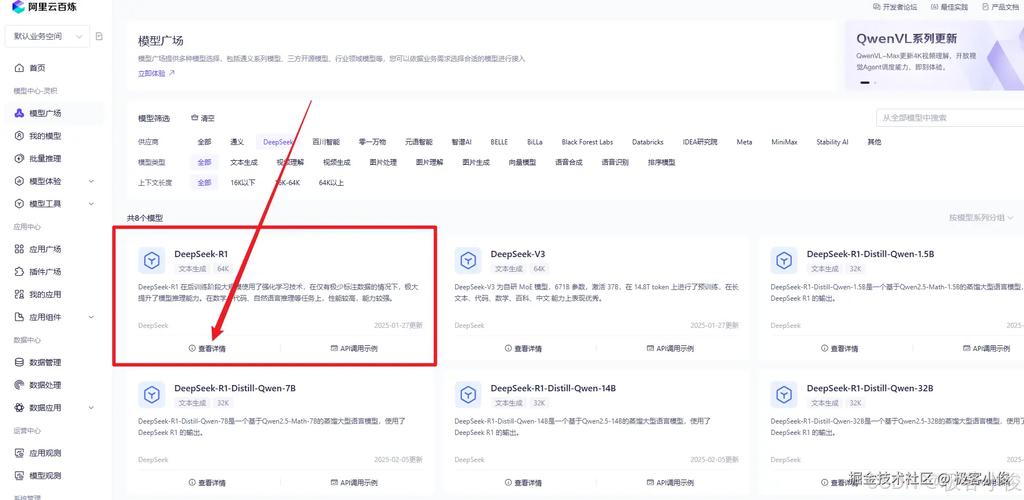
Task: Open API调用示例 for DeepSeek-V3
Action: [670, 349]
